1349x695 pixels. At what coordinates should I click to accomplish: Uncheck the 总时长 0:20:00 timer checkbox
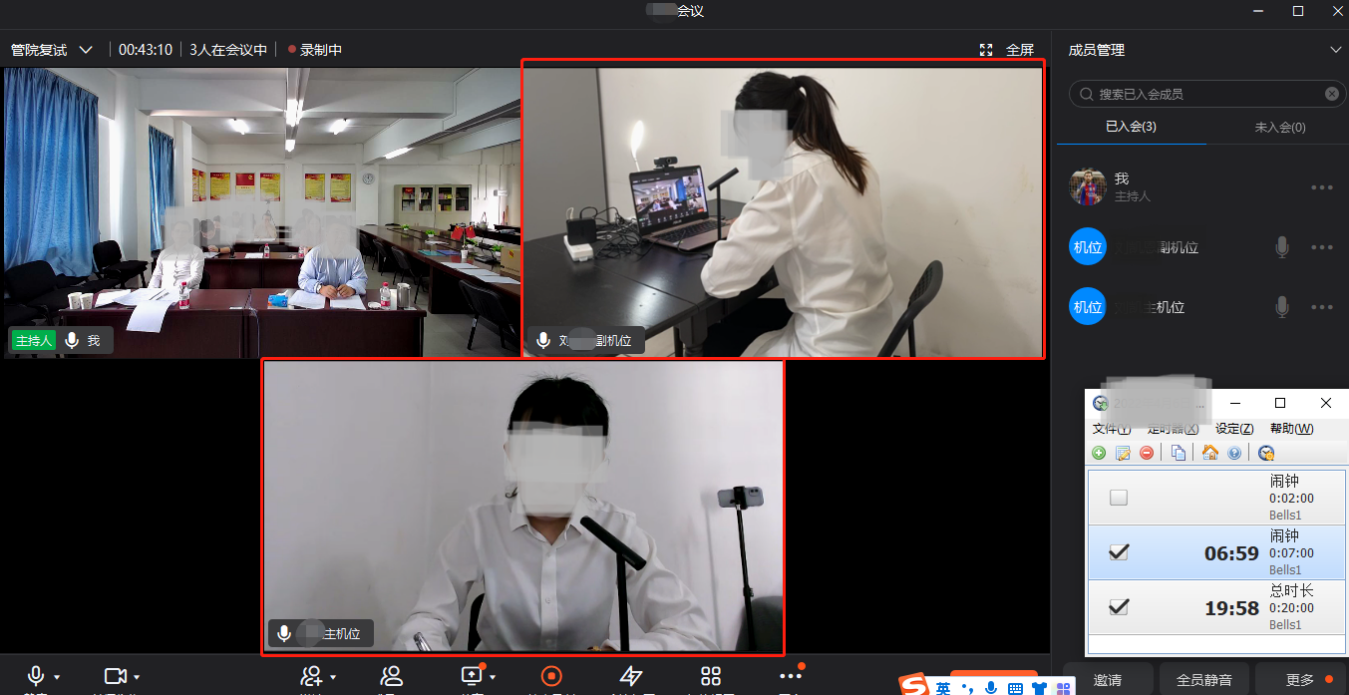tap(1119, 607)
